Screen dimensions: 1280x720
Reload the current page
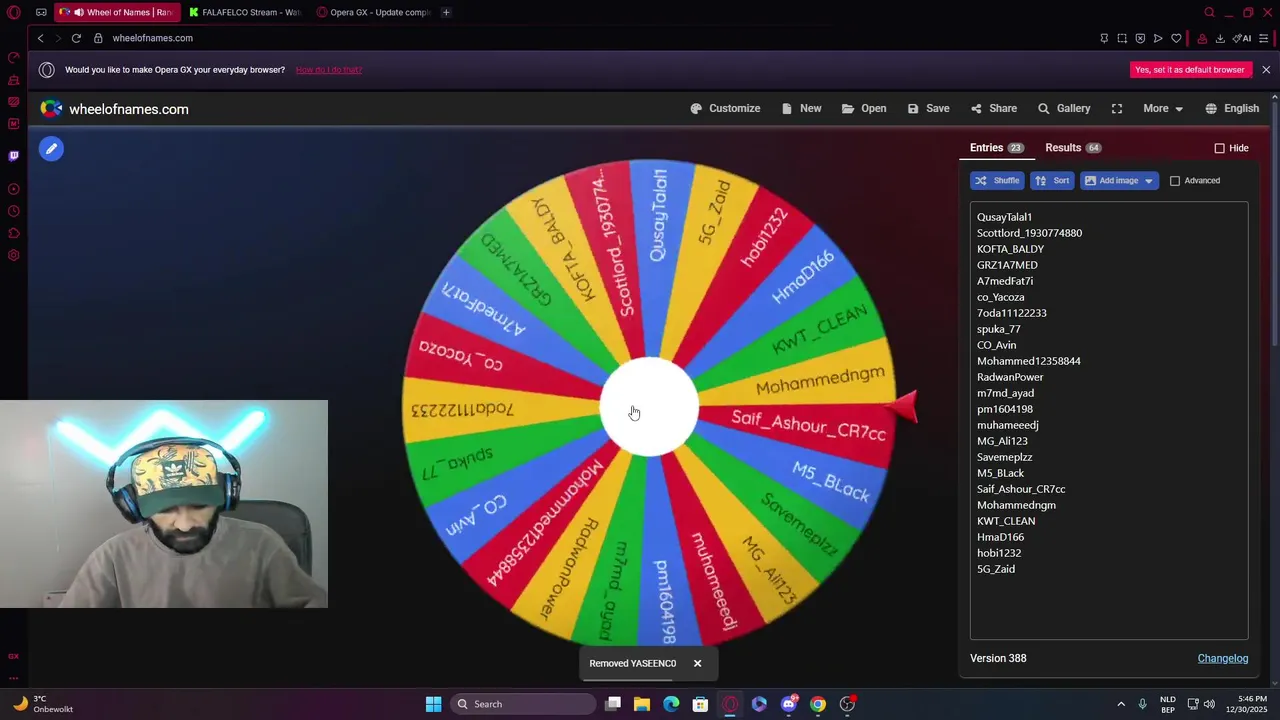pyautogui.click(x=76, y=38)
